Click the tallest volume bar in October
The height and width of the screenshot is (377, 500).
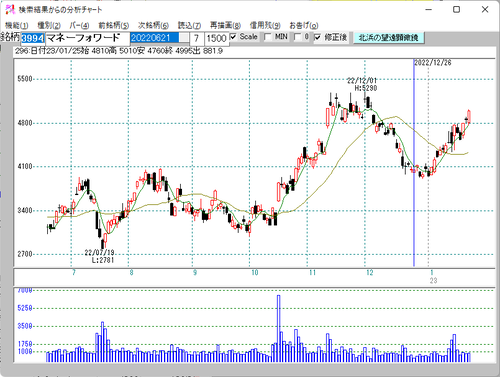[278, 328]
